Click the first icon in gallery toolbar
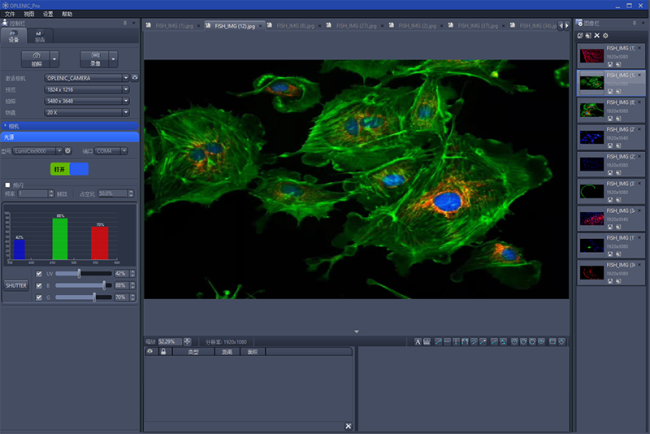Image resolution: width=650 pixels, height=434 pixels. tap(581, 35)
